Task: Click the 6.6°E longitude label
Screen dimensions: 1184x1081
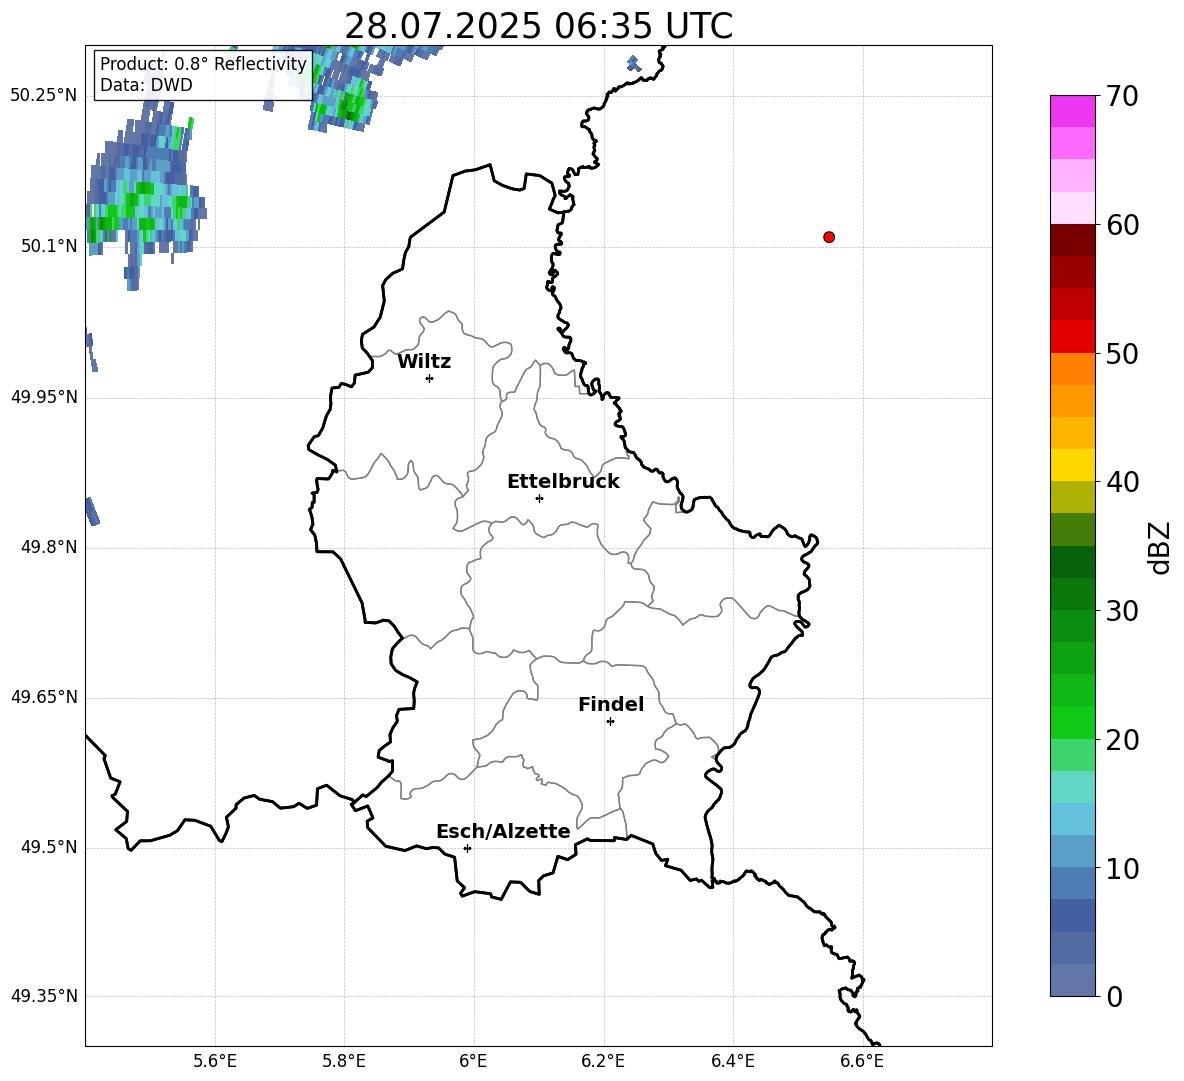Action: click(862, 1061)
